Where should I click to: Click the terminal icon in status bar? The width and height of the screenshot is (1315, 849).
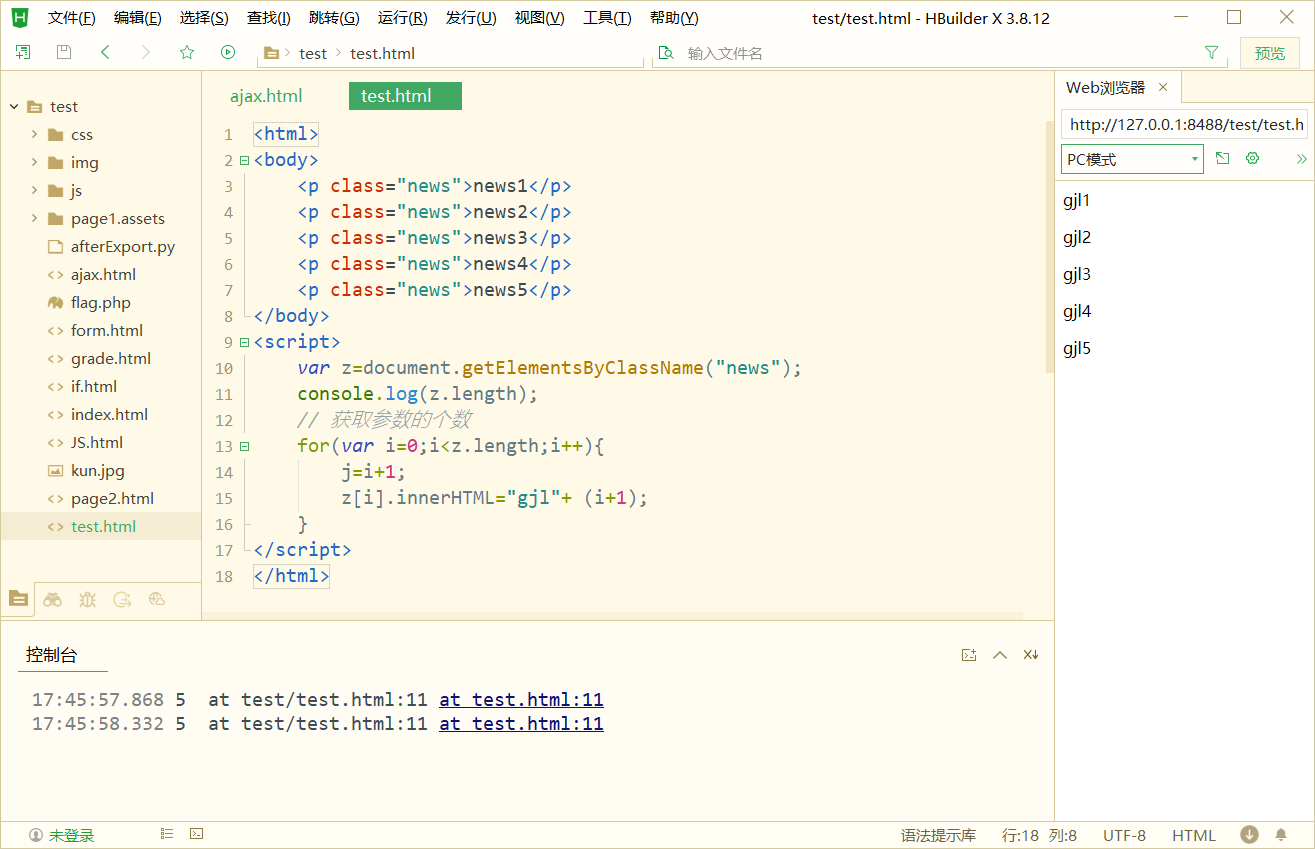pos(197,834)
